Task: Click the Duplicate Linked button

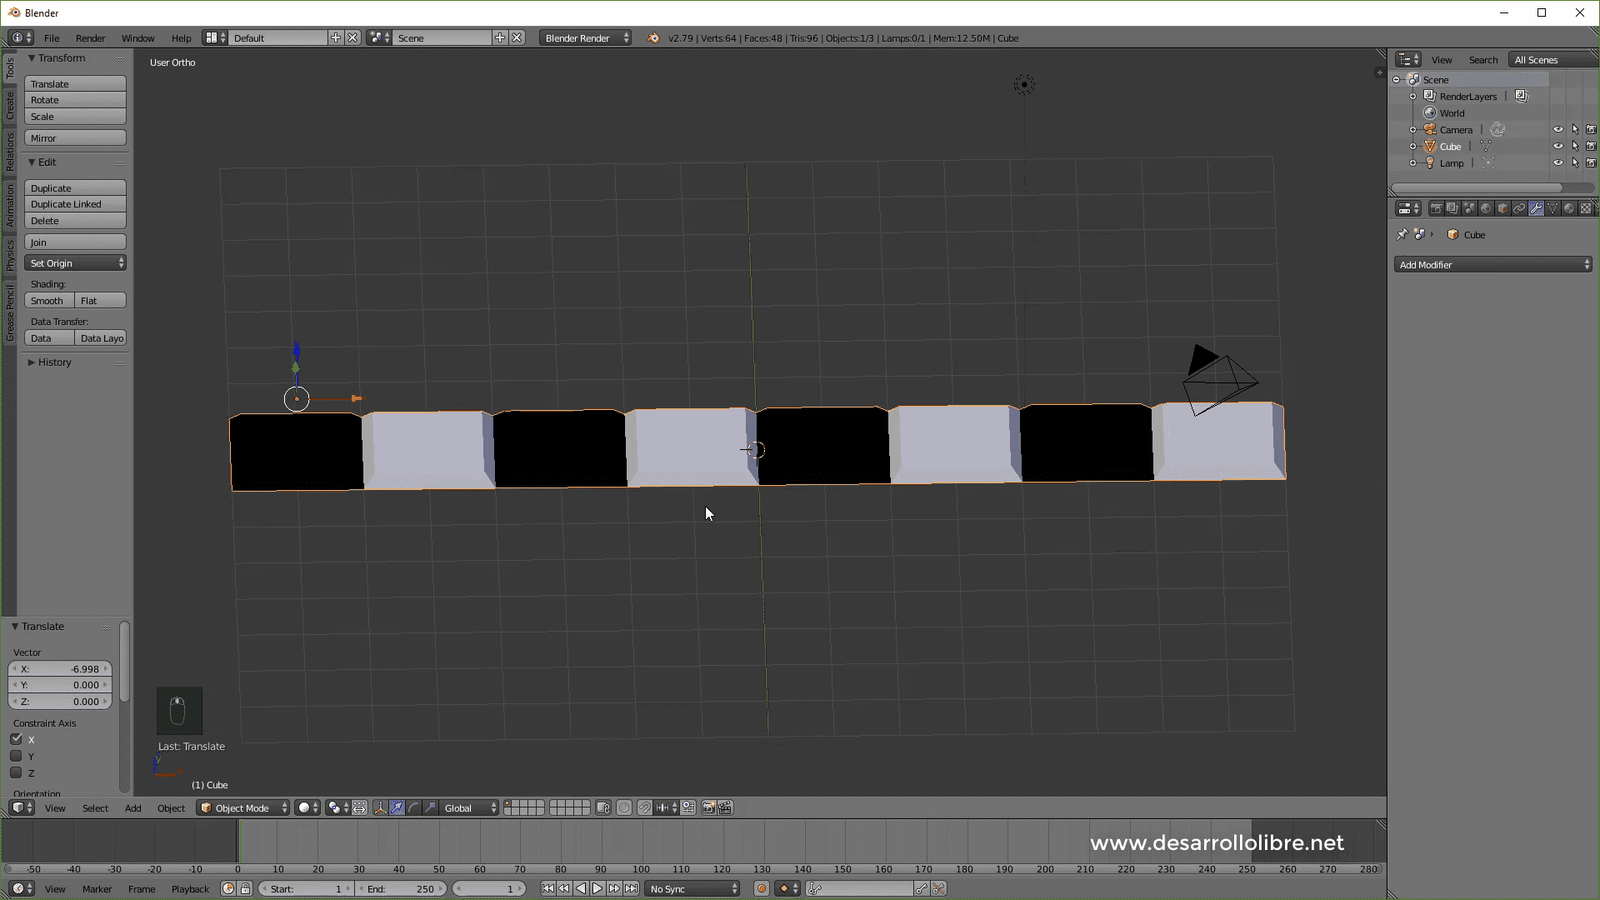Action: (x=75, y=204)
